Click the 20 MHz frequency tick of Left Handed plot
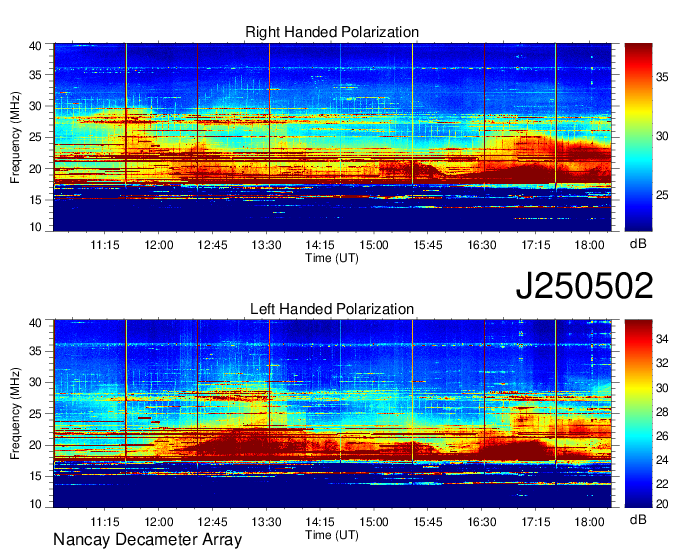This screenshot has width=680, height=552. pyautogui.click(x=35, y=445)
